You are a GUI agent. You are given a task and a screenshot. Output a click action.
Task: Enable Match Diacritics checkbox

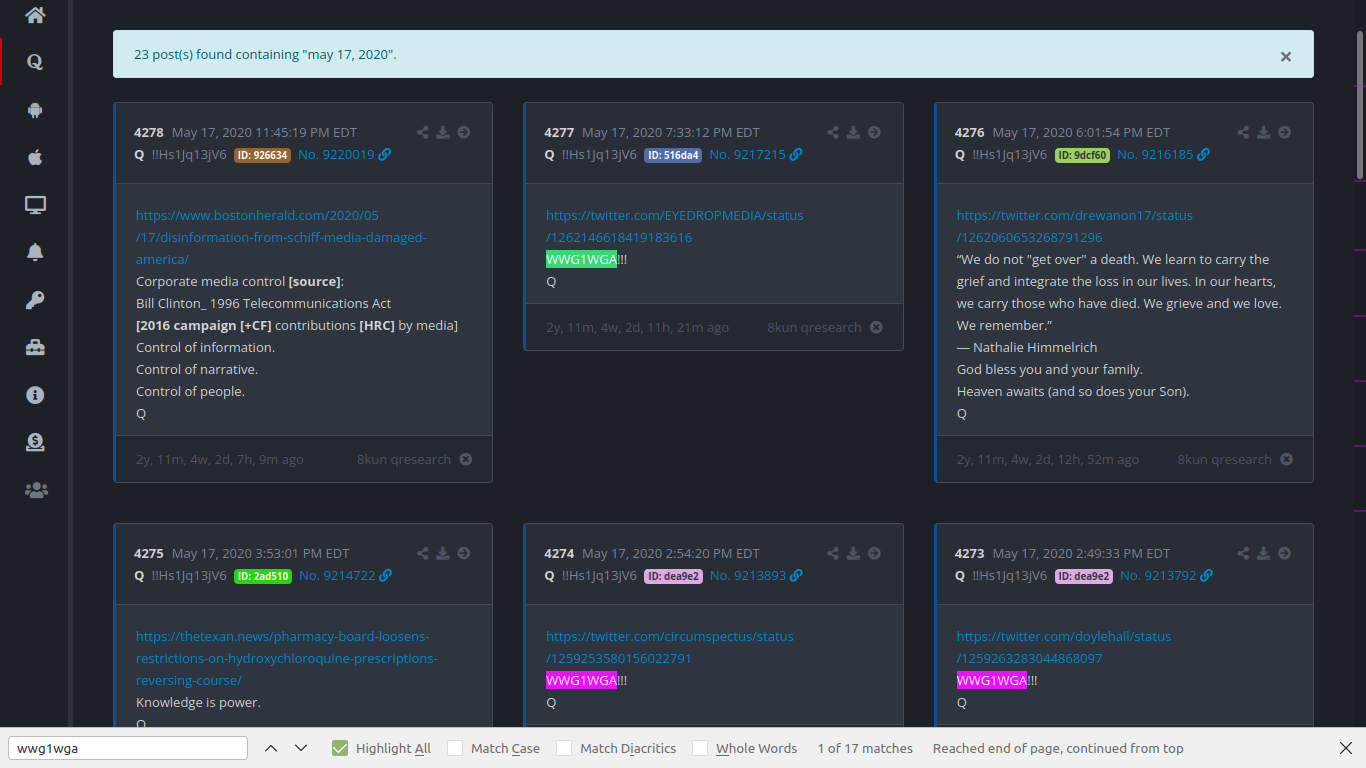point(564,748)
